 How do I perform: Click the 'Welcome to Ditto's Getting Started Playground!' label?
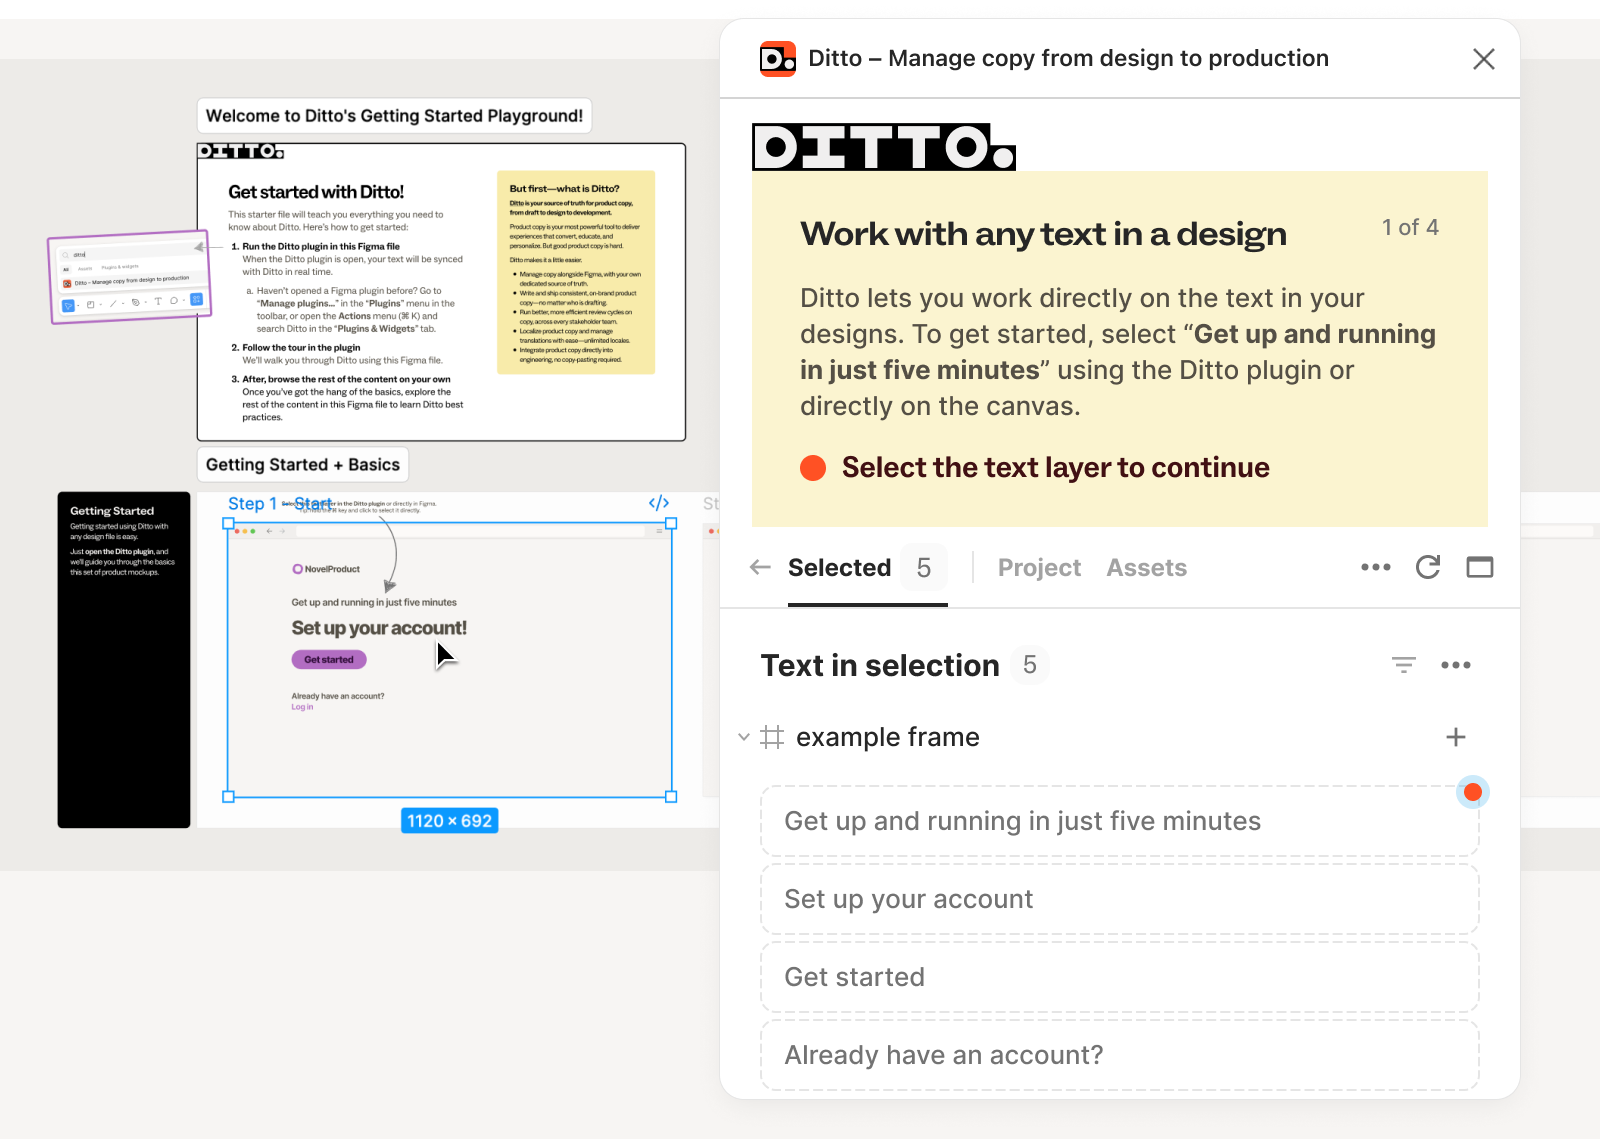(x=394, y=116)
